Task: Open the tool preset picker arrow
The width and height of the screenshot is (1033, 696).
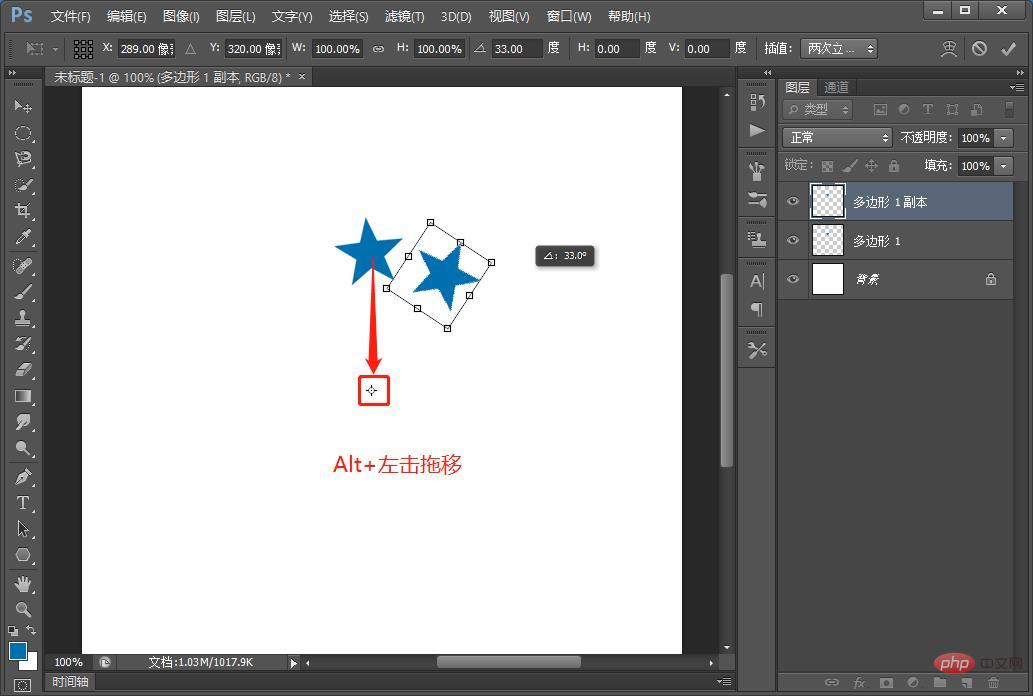Action: pyautogui.click(x=55, y=49)
